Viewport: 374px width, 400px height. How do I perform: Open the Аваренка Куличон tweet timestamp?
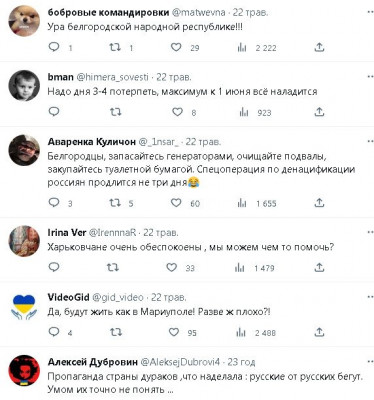(x=203, y=142)
